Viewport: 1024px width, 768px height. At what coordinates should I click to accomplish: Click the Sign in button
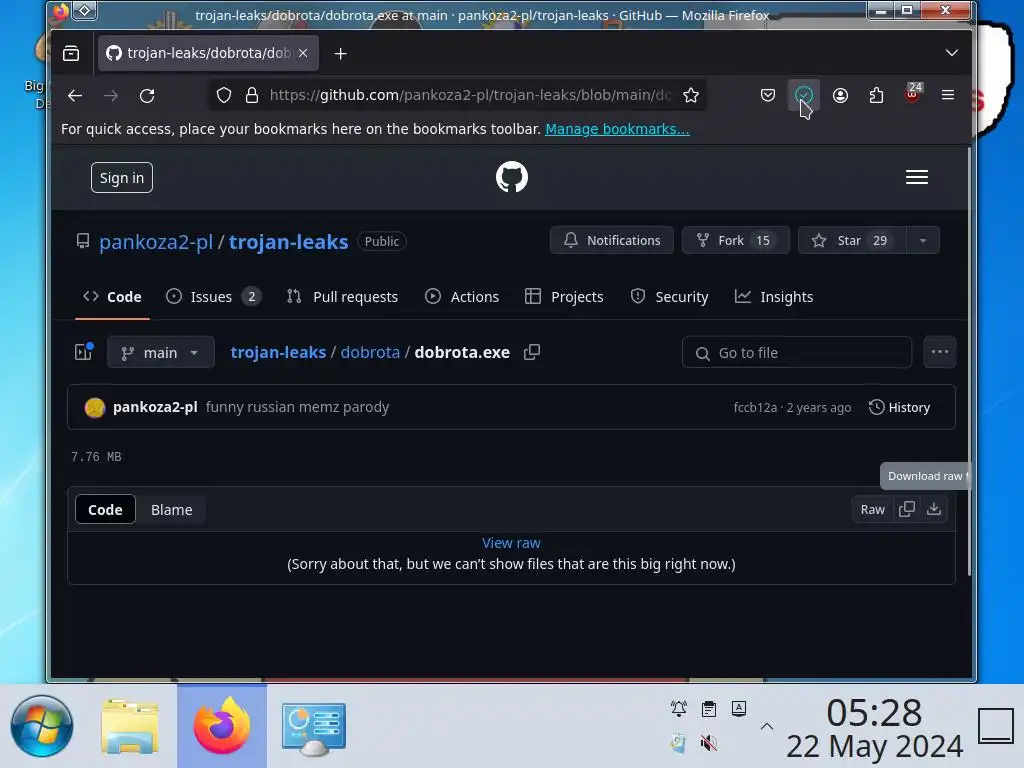click(121, 178)
